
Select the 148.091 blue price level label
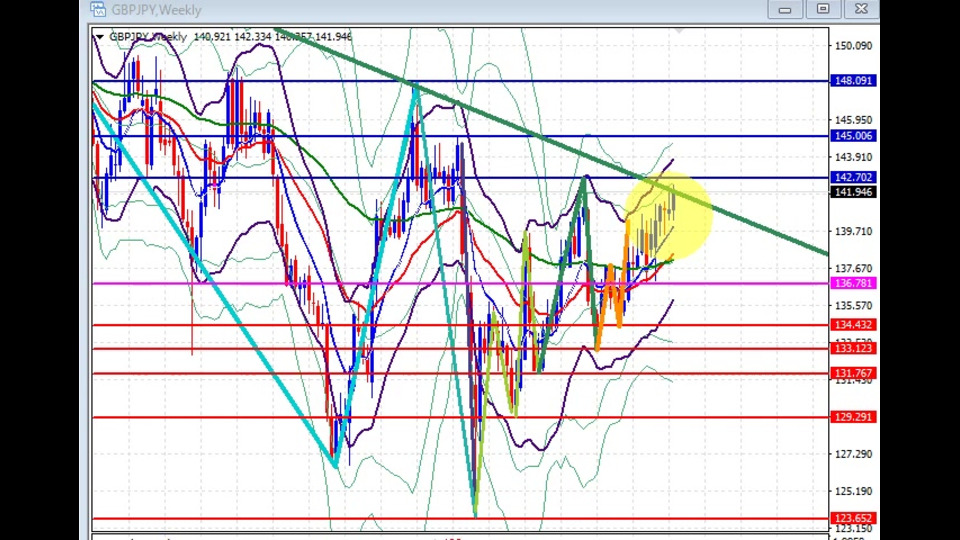pos(853,80)
